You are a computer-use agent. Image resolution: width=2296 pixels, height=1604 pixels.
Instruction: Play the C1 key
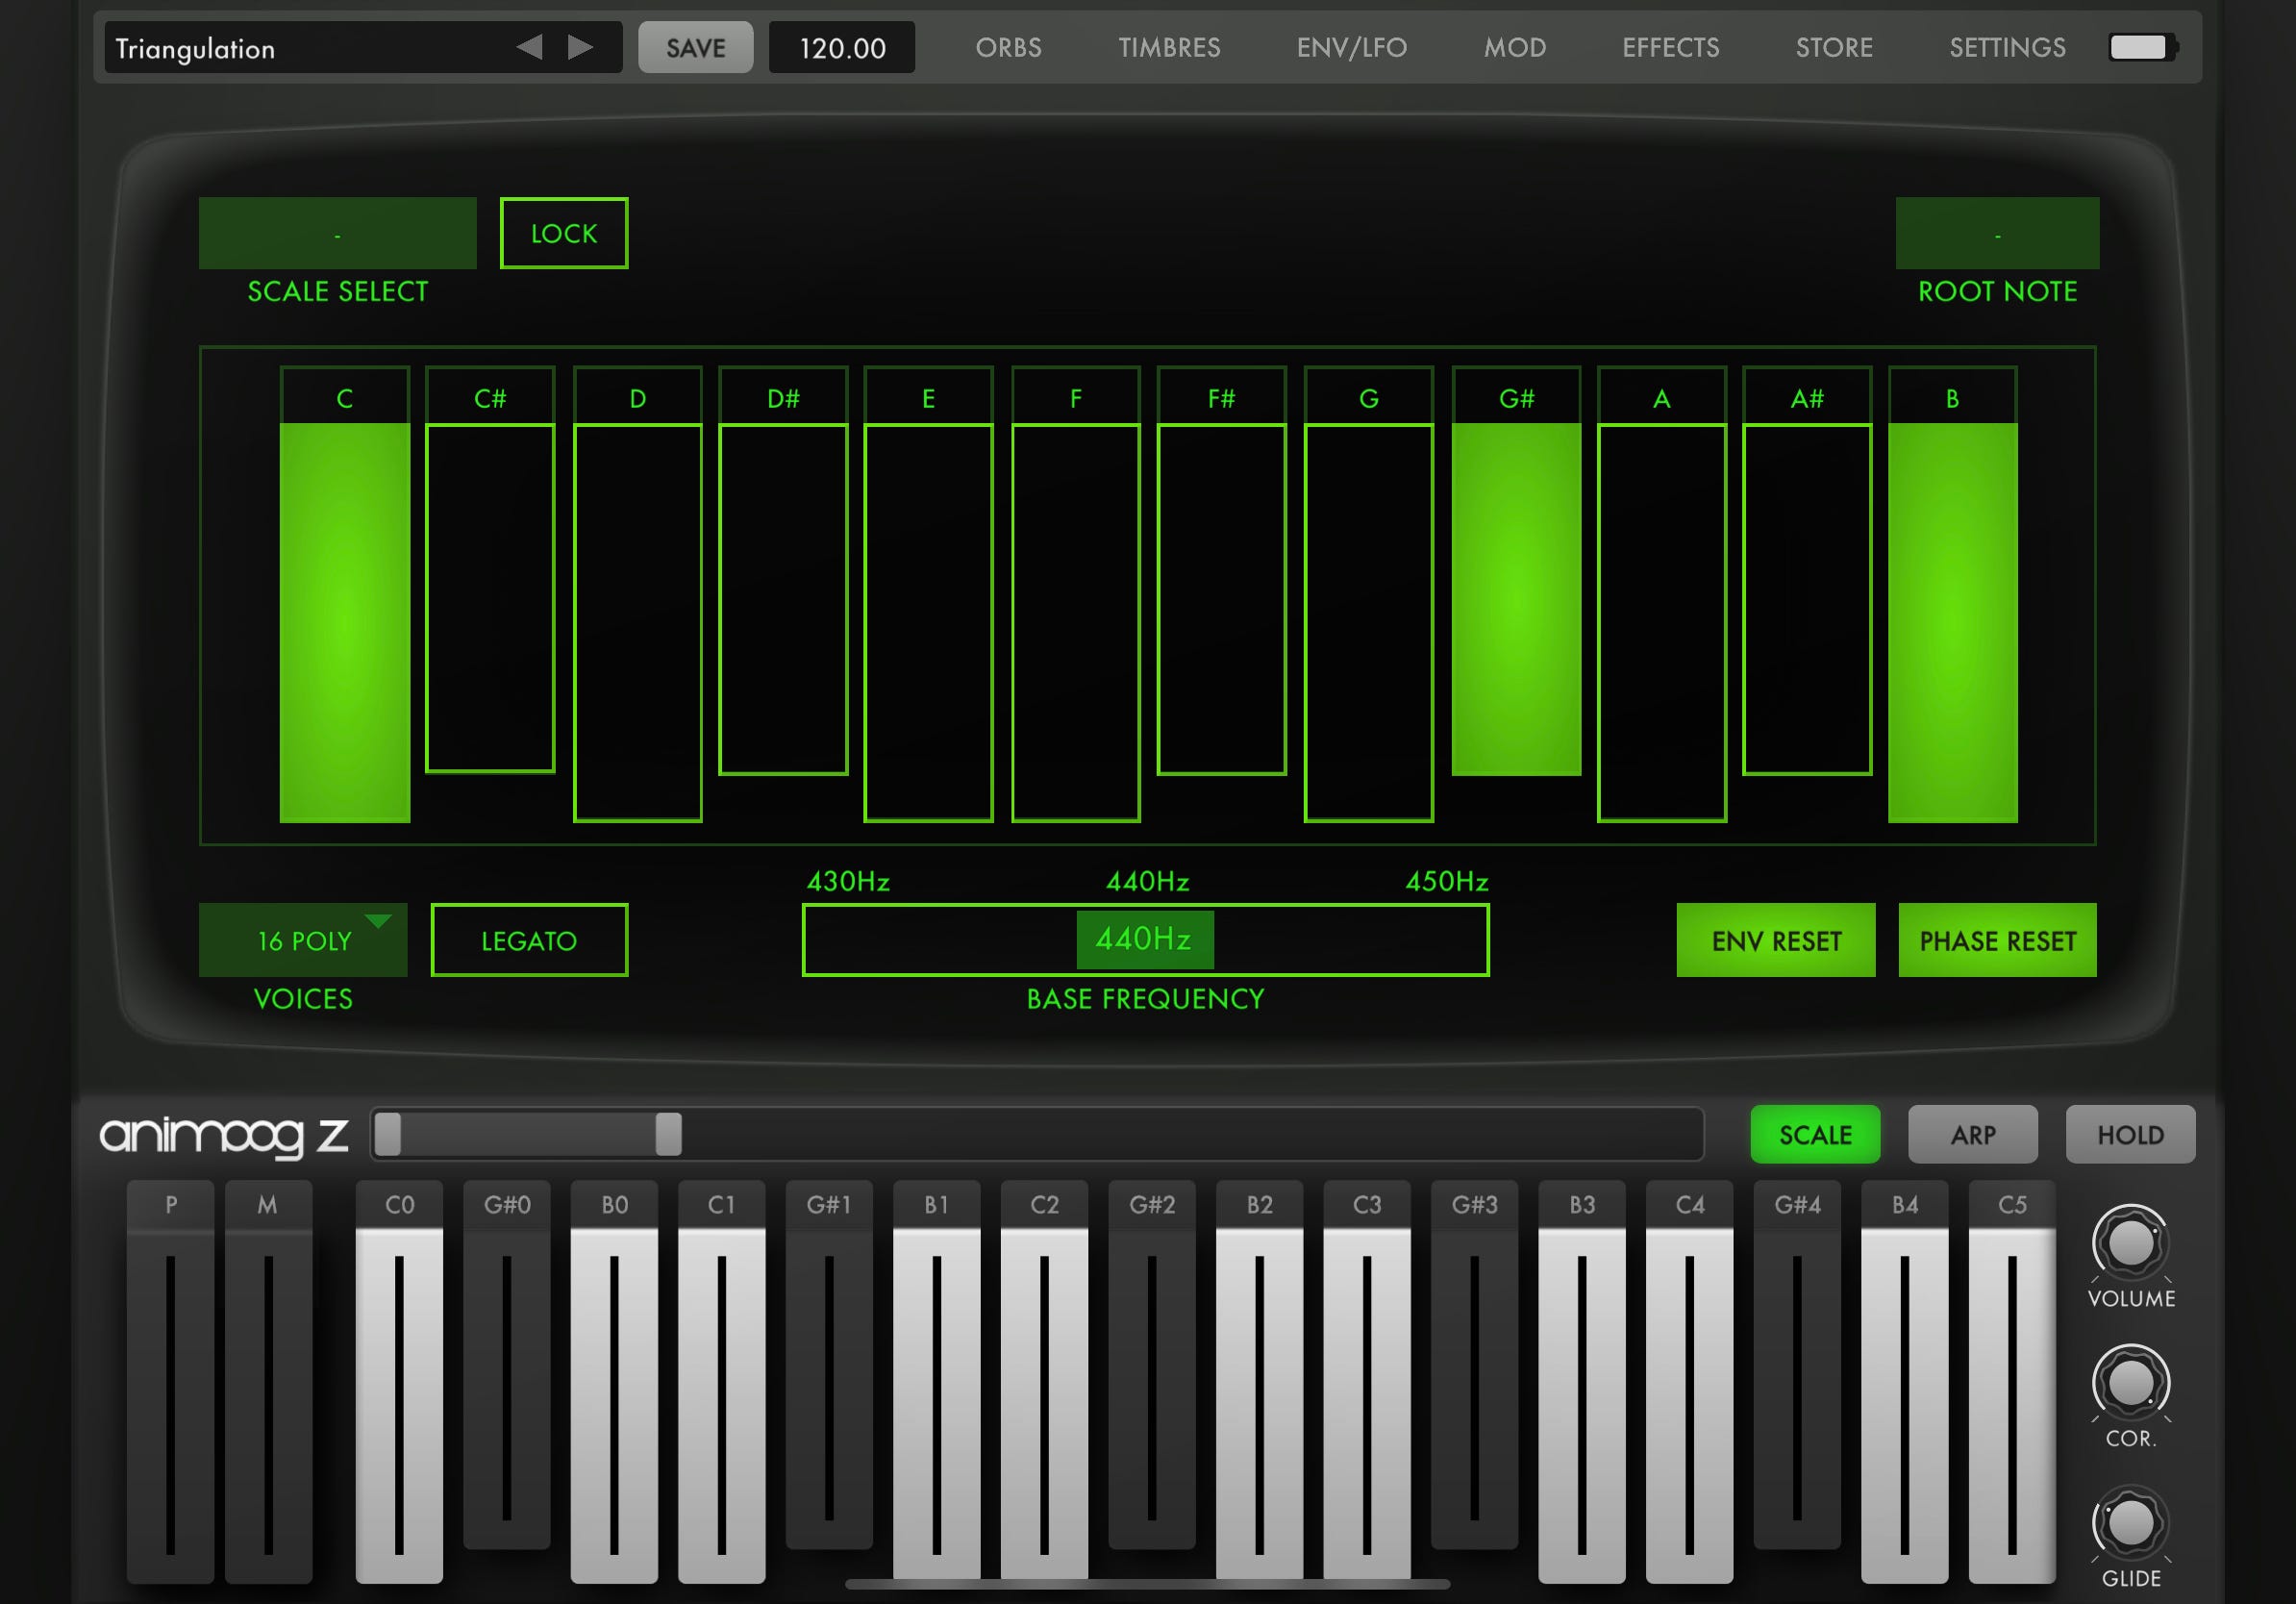click(722, 1382)
